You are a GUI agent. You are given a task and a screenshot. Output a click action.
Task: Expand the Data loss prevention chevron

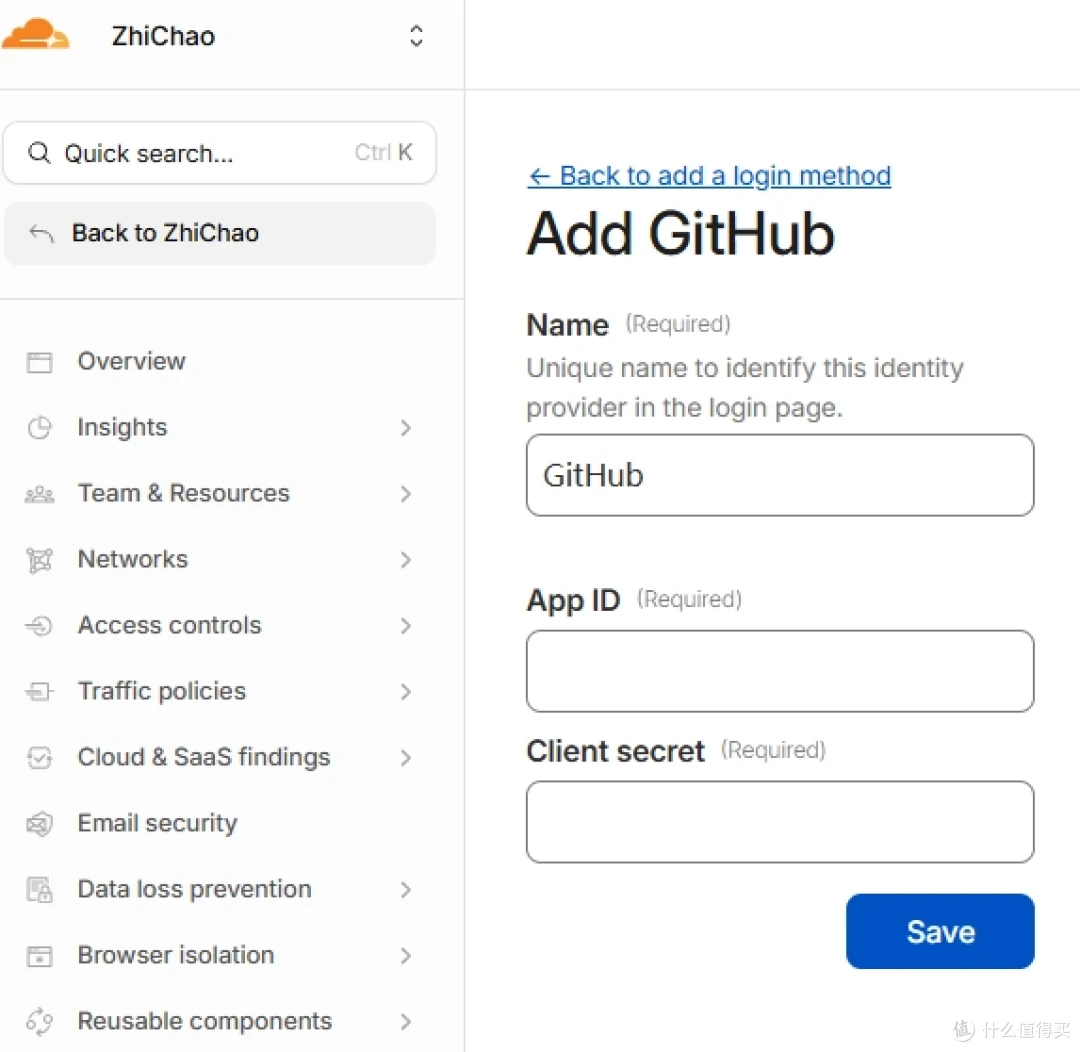tap(406, 890)
